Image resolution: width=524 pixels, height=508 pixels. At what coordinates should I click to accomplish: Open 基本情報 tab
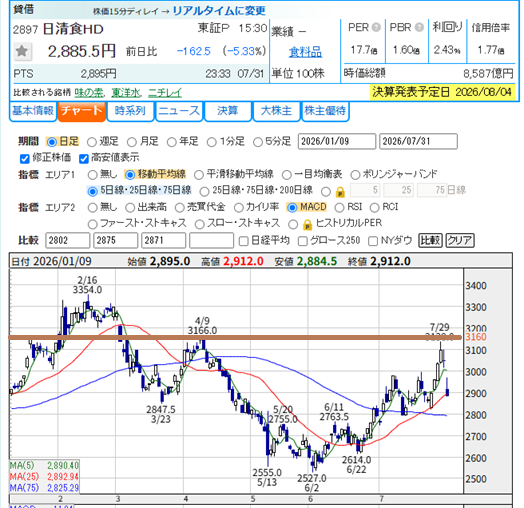click(x=33, y=111)
